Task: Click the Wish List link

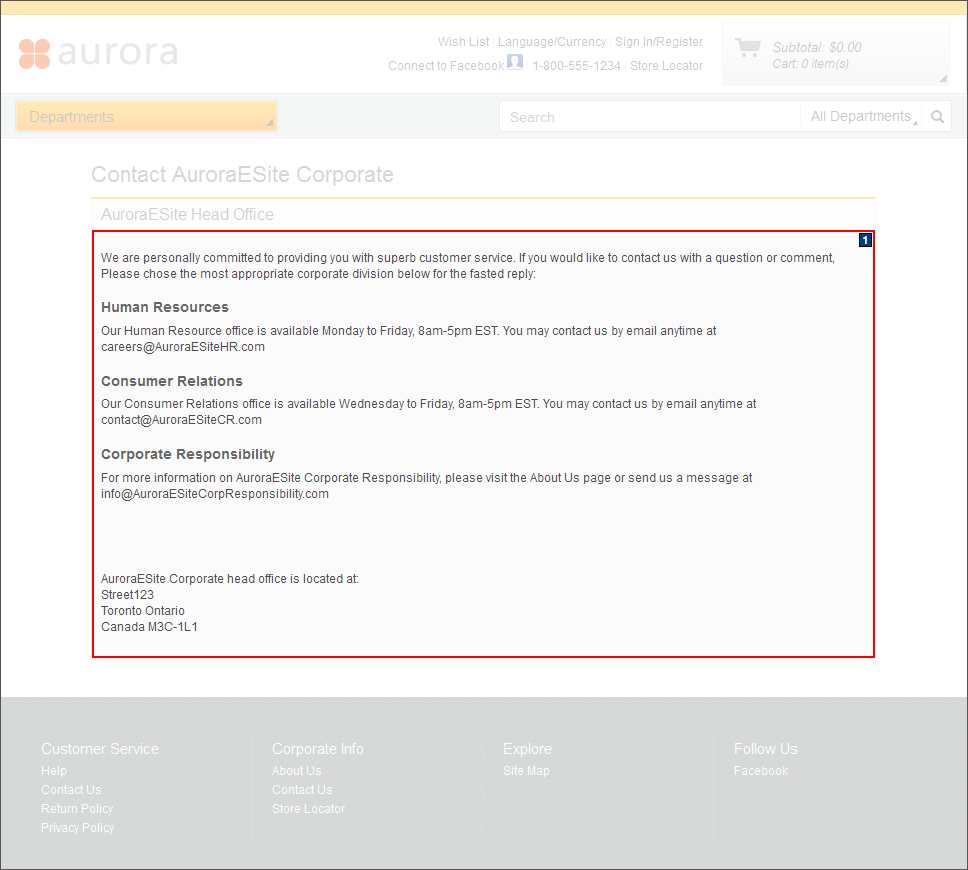Action: pos(463,41)
